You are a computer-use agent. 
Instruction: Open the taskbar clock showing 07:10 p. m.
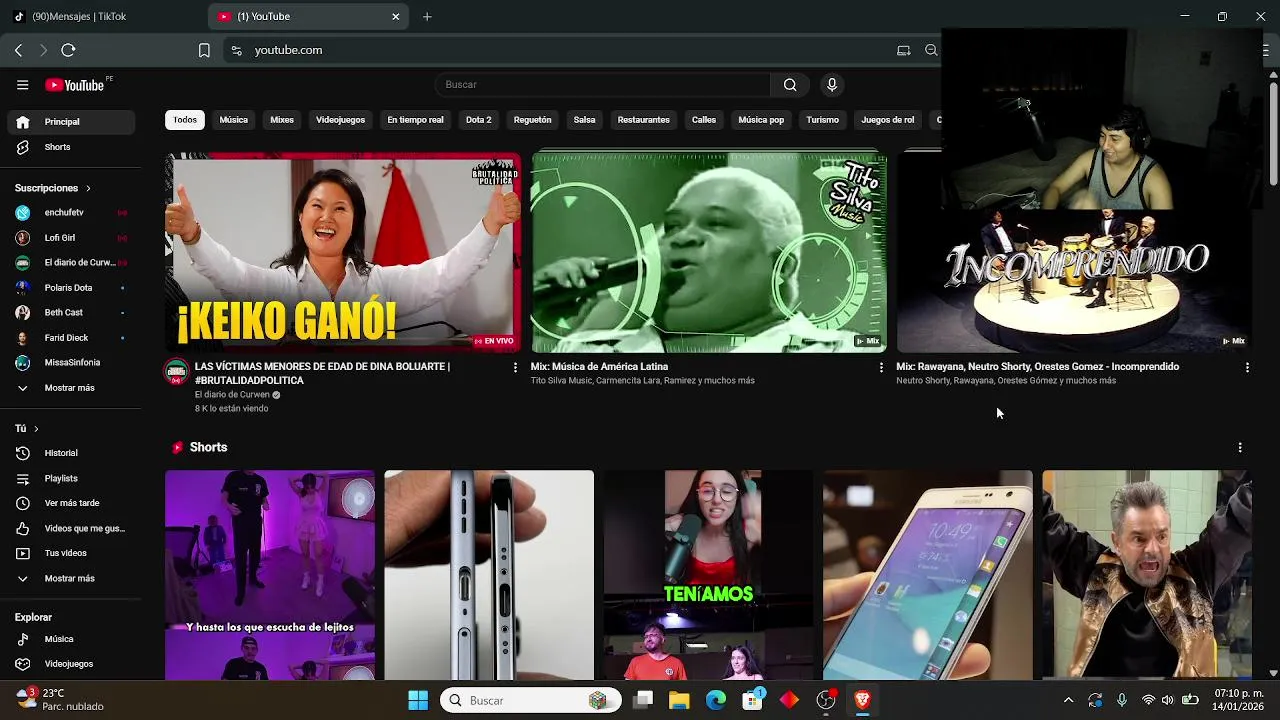tap(1238, 700)
